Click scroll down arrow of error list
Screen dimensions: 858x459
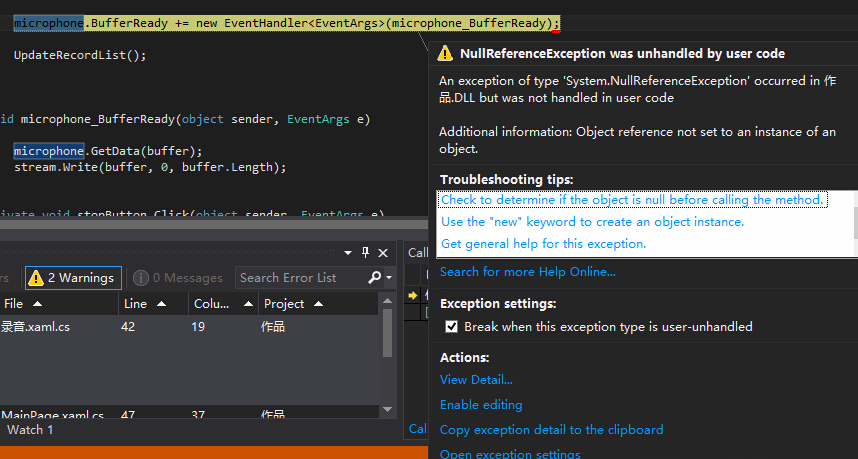pyautogui.click(x=387, y=409)
